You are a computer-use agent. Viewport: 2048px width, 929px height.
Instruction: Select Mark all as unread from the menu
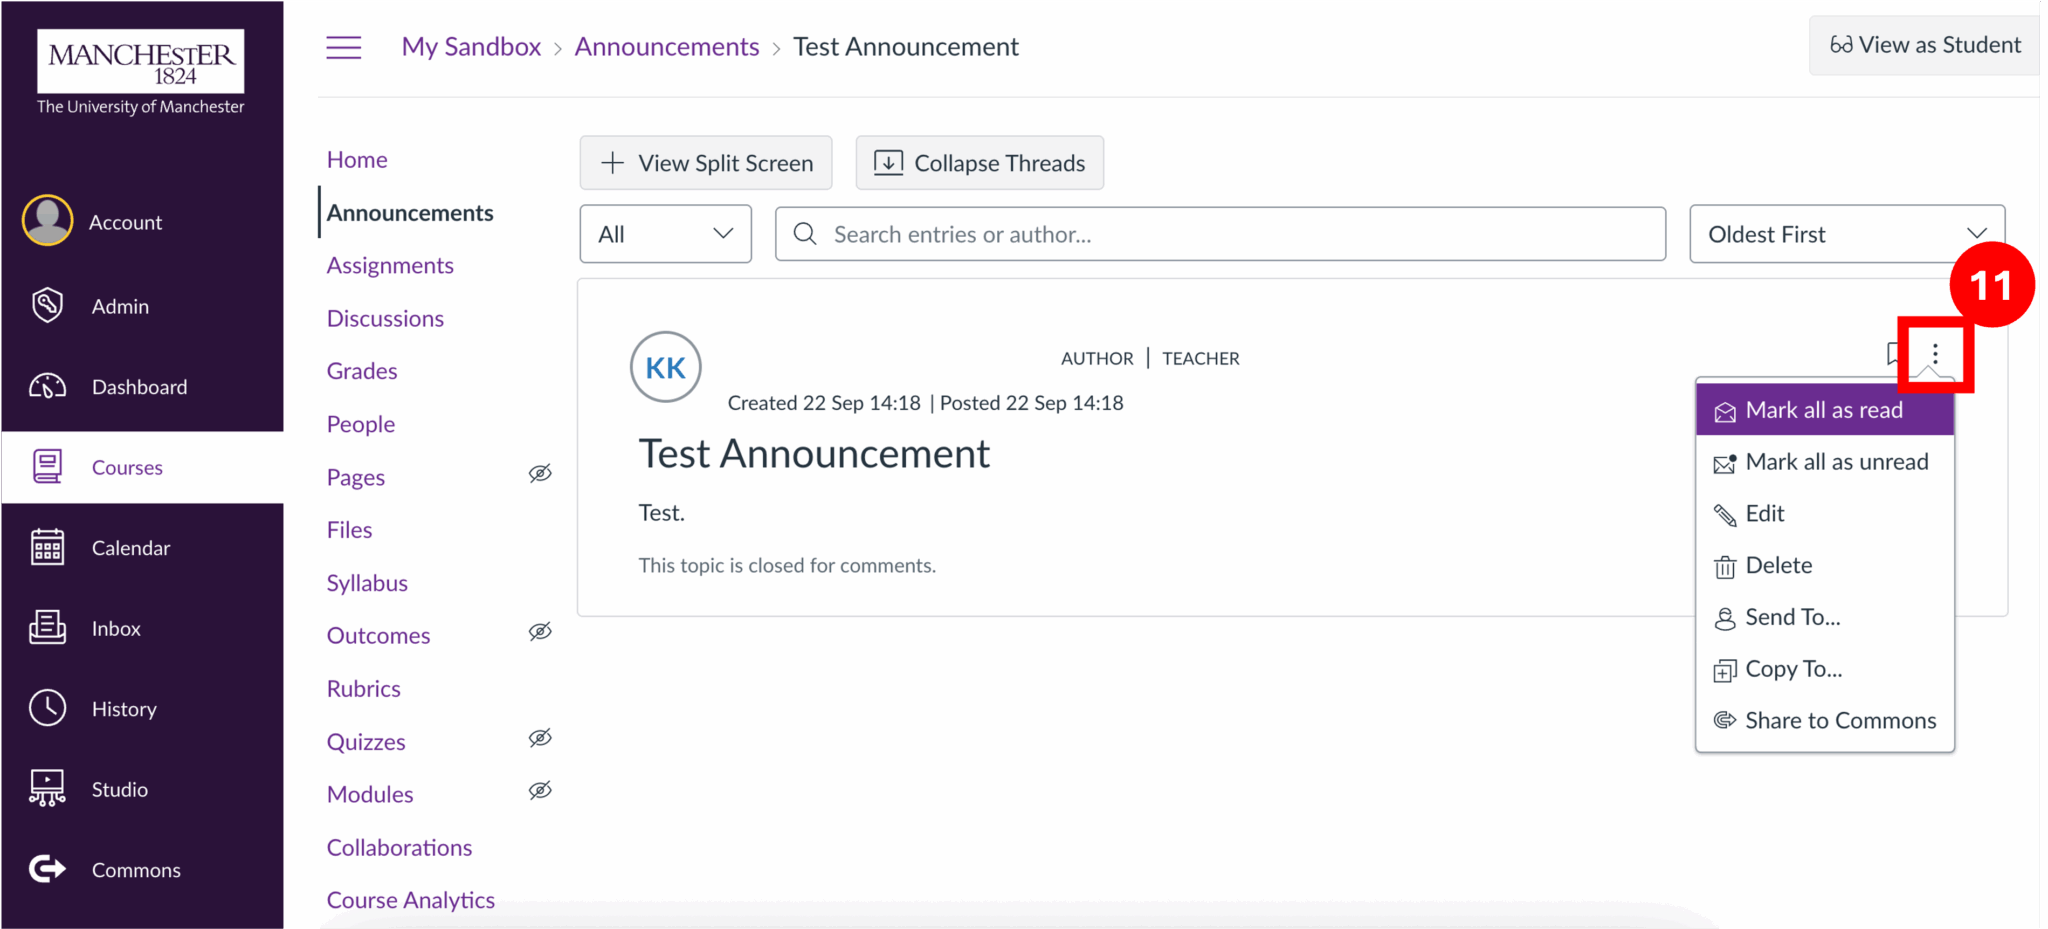coord(1837,461)
